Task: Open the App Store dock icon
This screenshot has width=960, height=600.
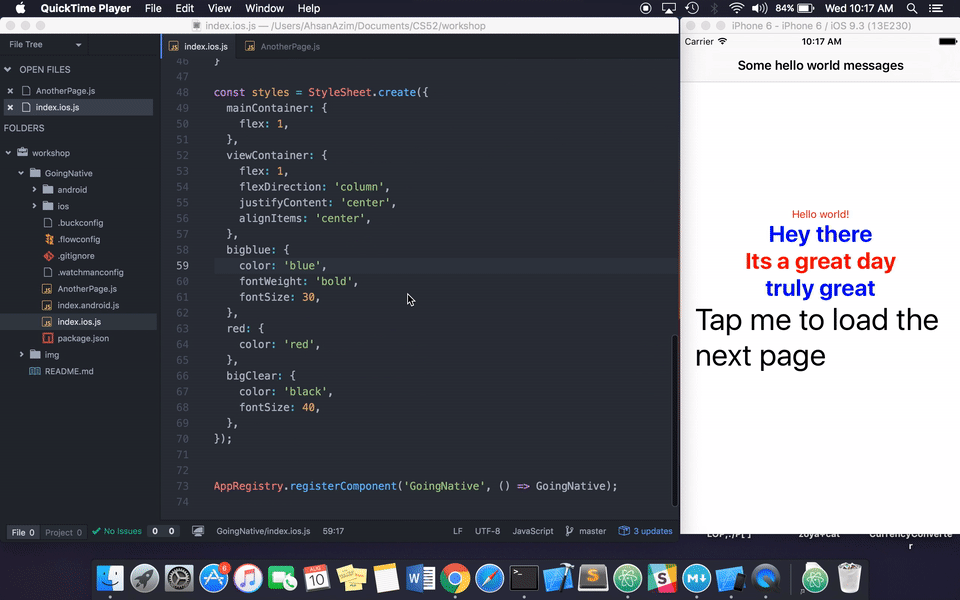Action: [x=214, y=577]
